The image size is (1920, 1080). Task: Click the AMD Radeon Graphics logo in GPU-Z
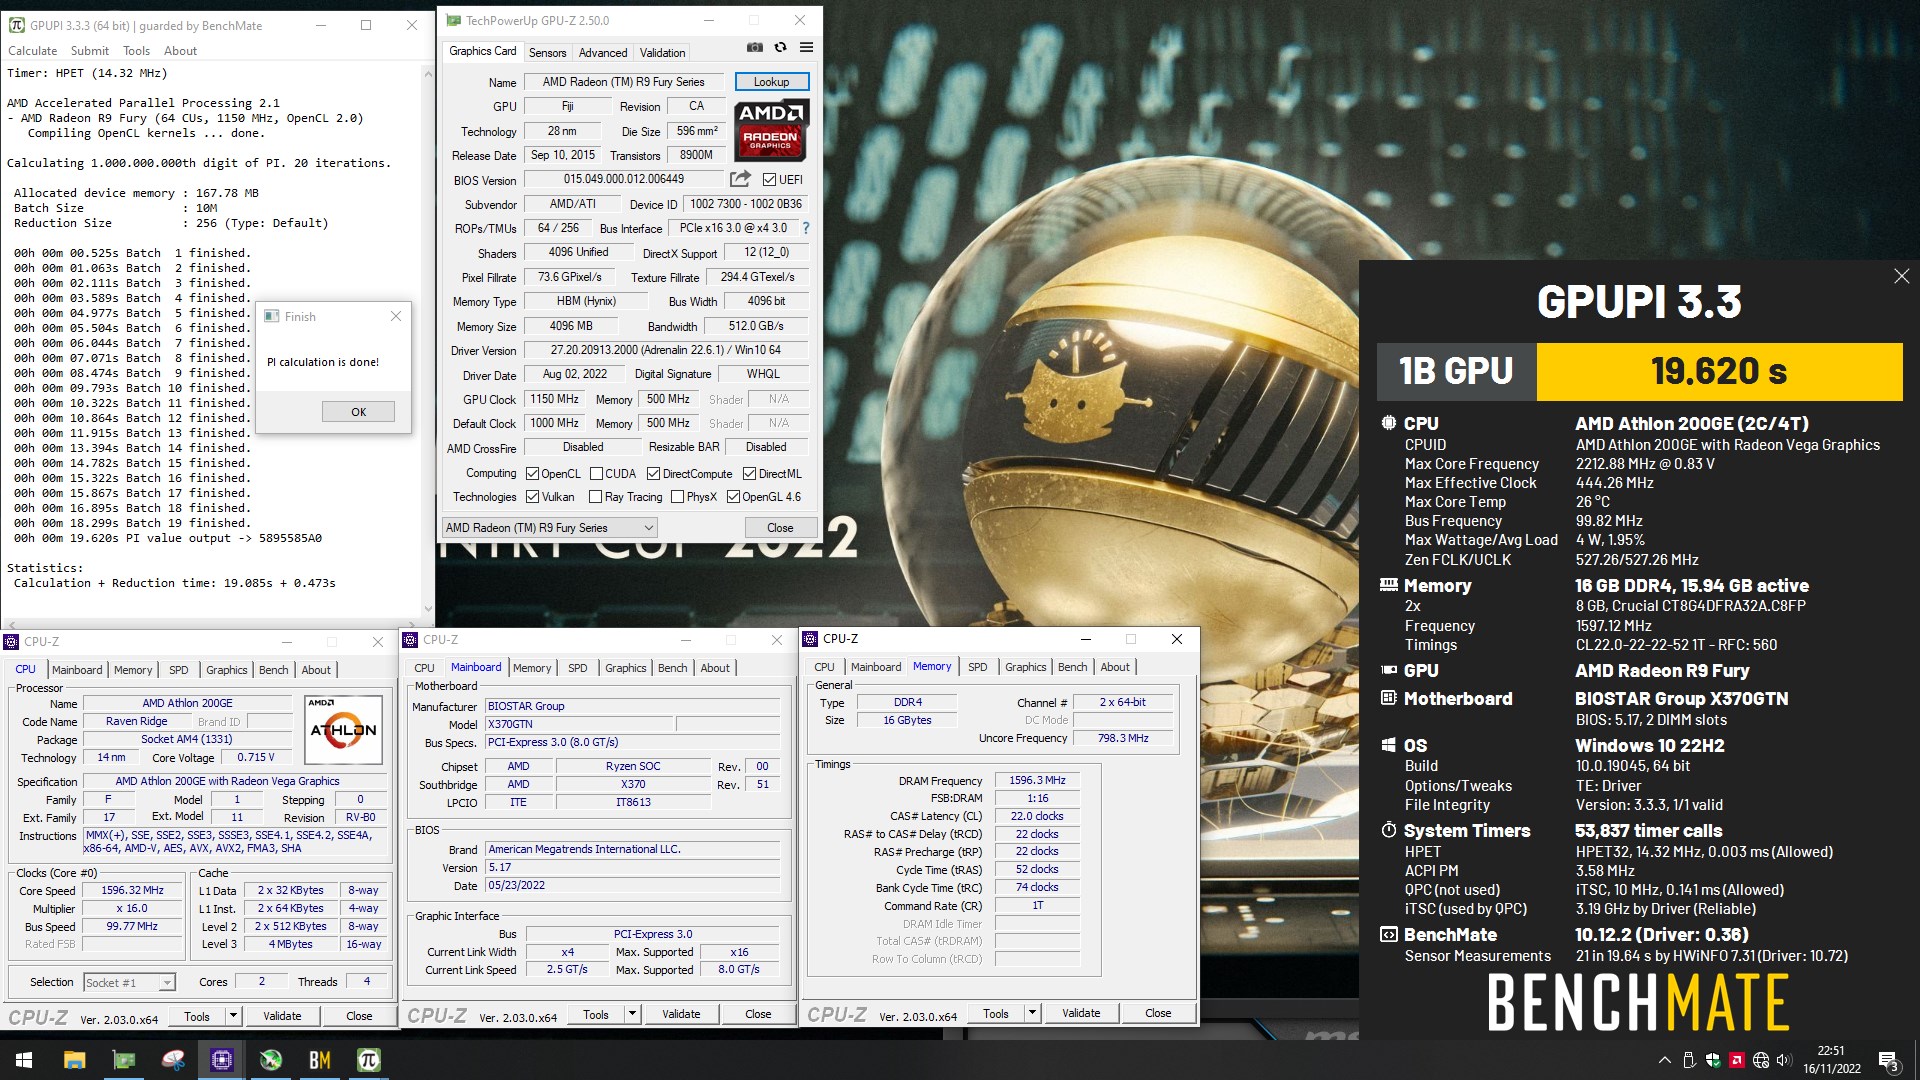coord(771,131)
